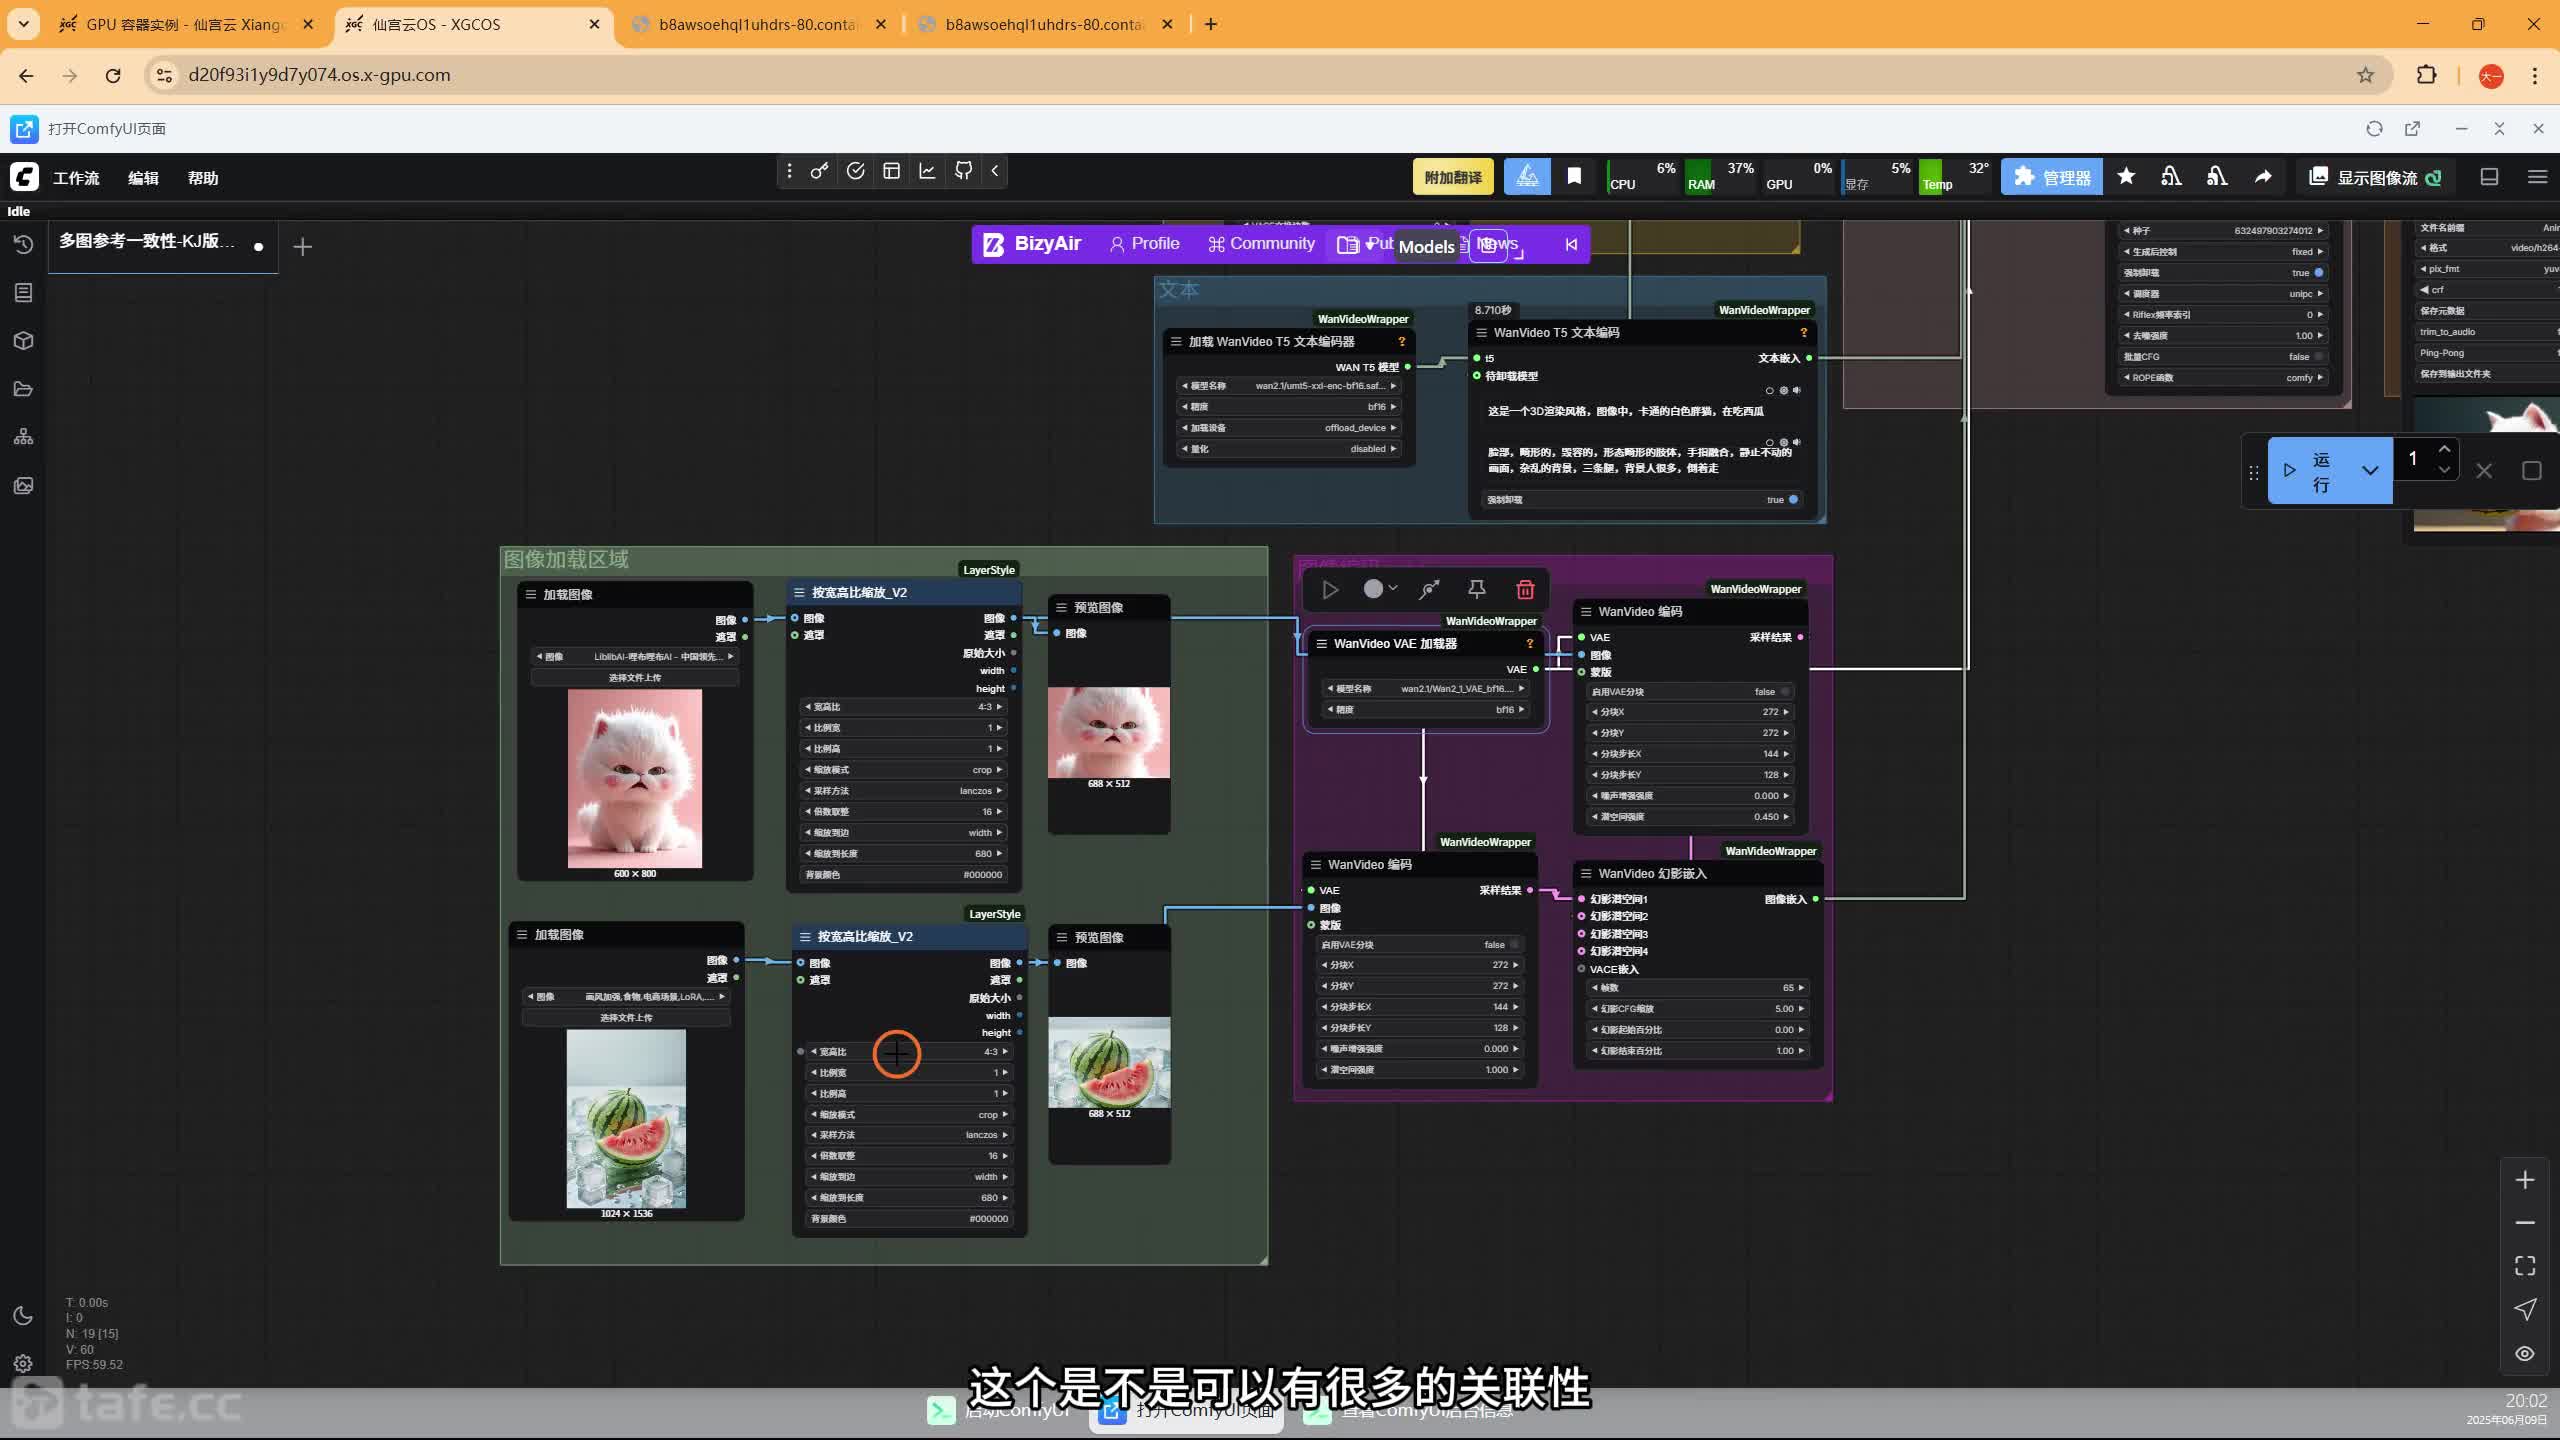Change ROPE函数 comfy option
Image resolution: width=2560 pixels, height=1440 pixels.
pyautogui.click(x=2223, y=378)
